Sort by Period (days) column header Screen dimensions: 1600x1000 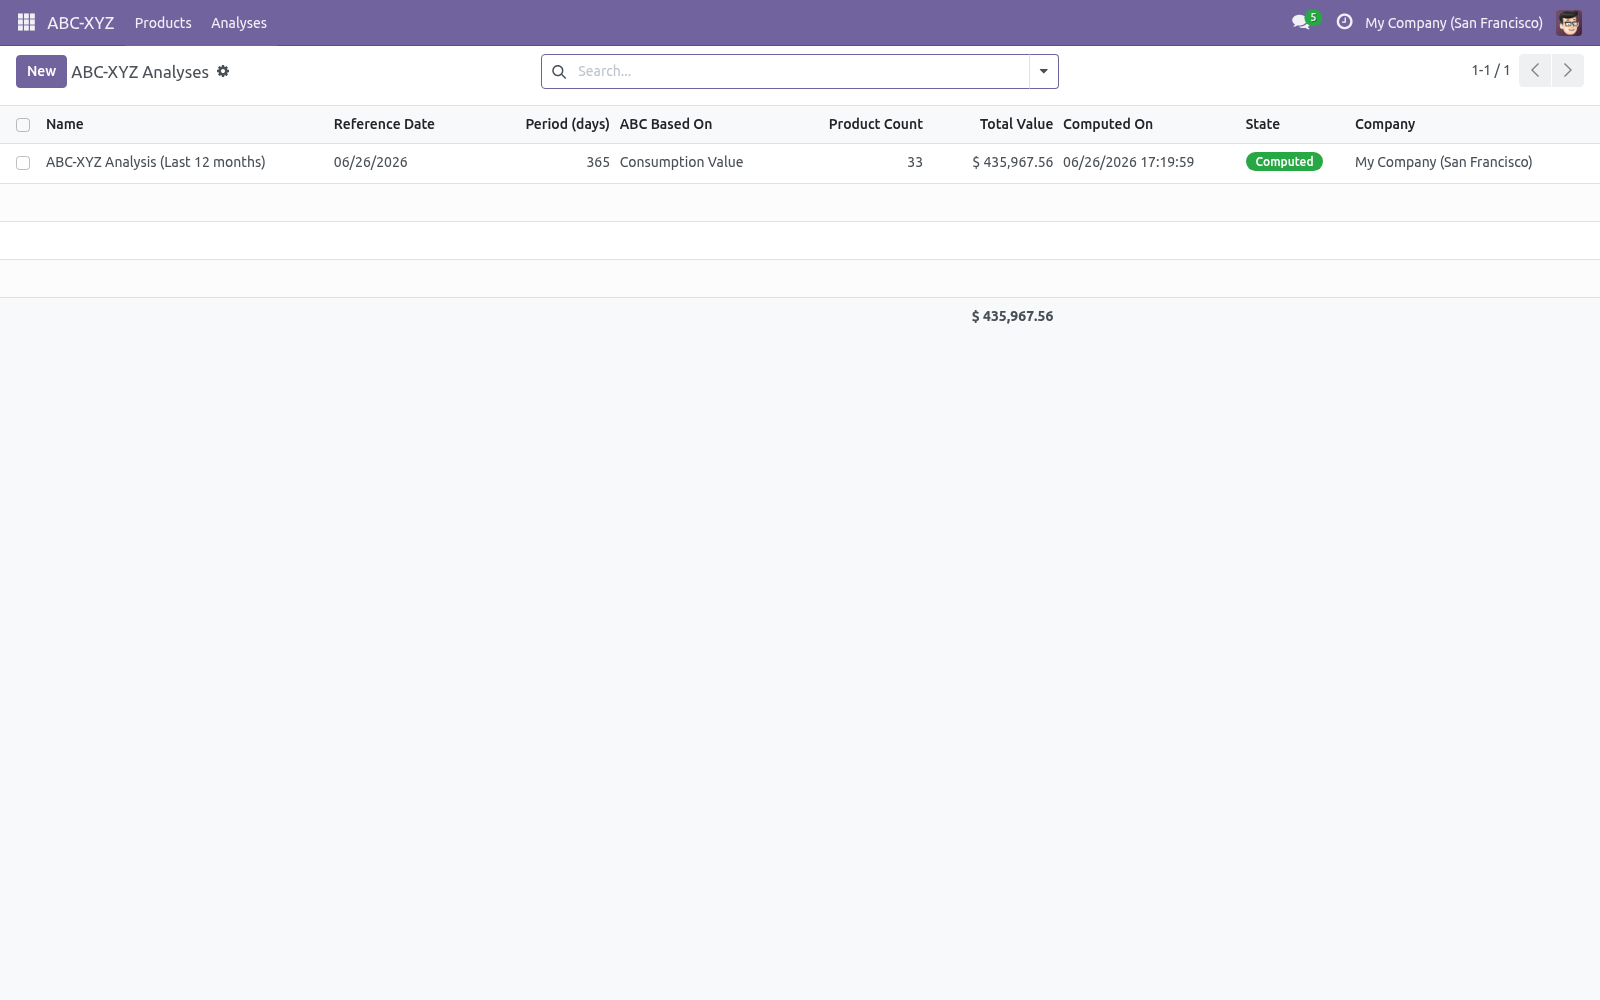click(567, 124)
